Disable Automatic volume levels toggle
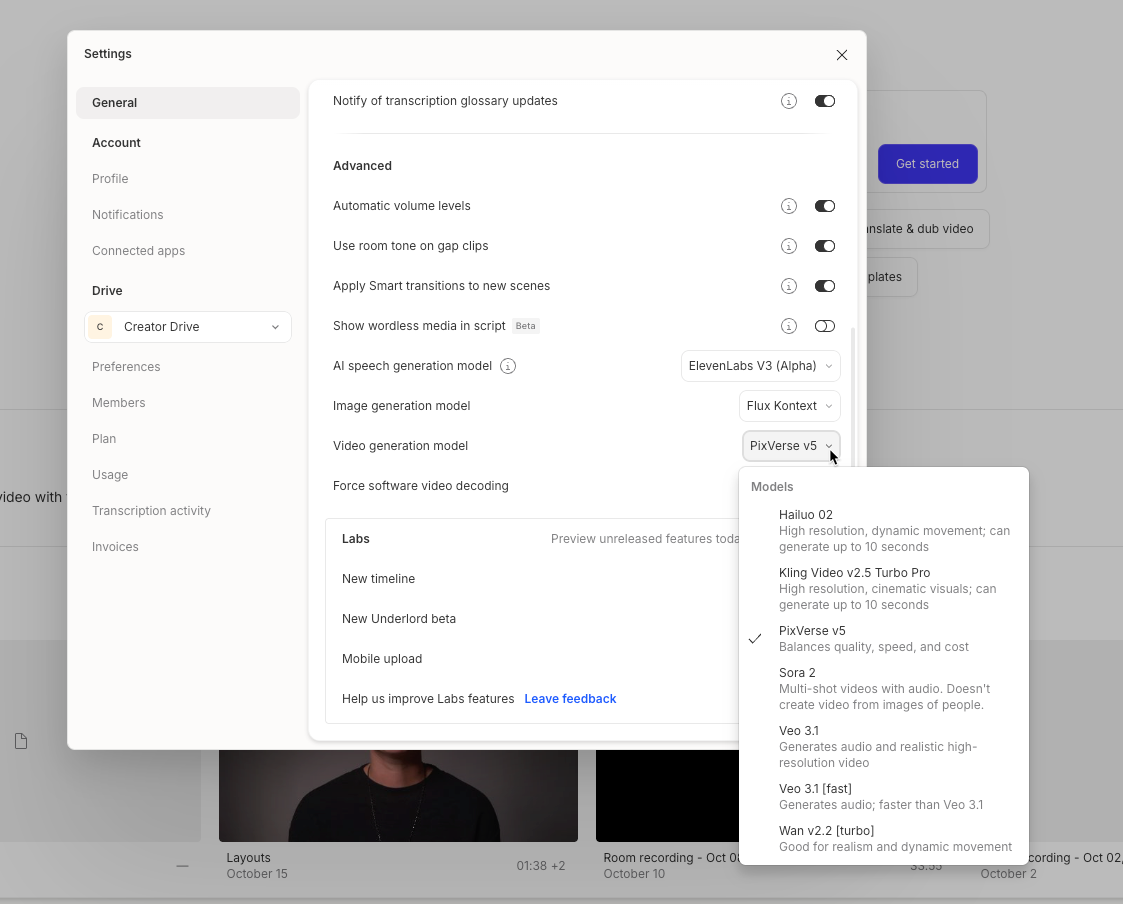 coord(824,206)
